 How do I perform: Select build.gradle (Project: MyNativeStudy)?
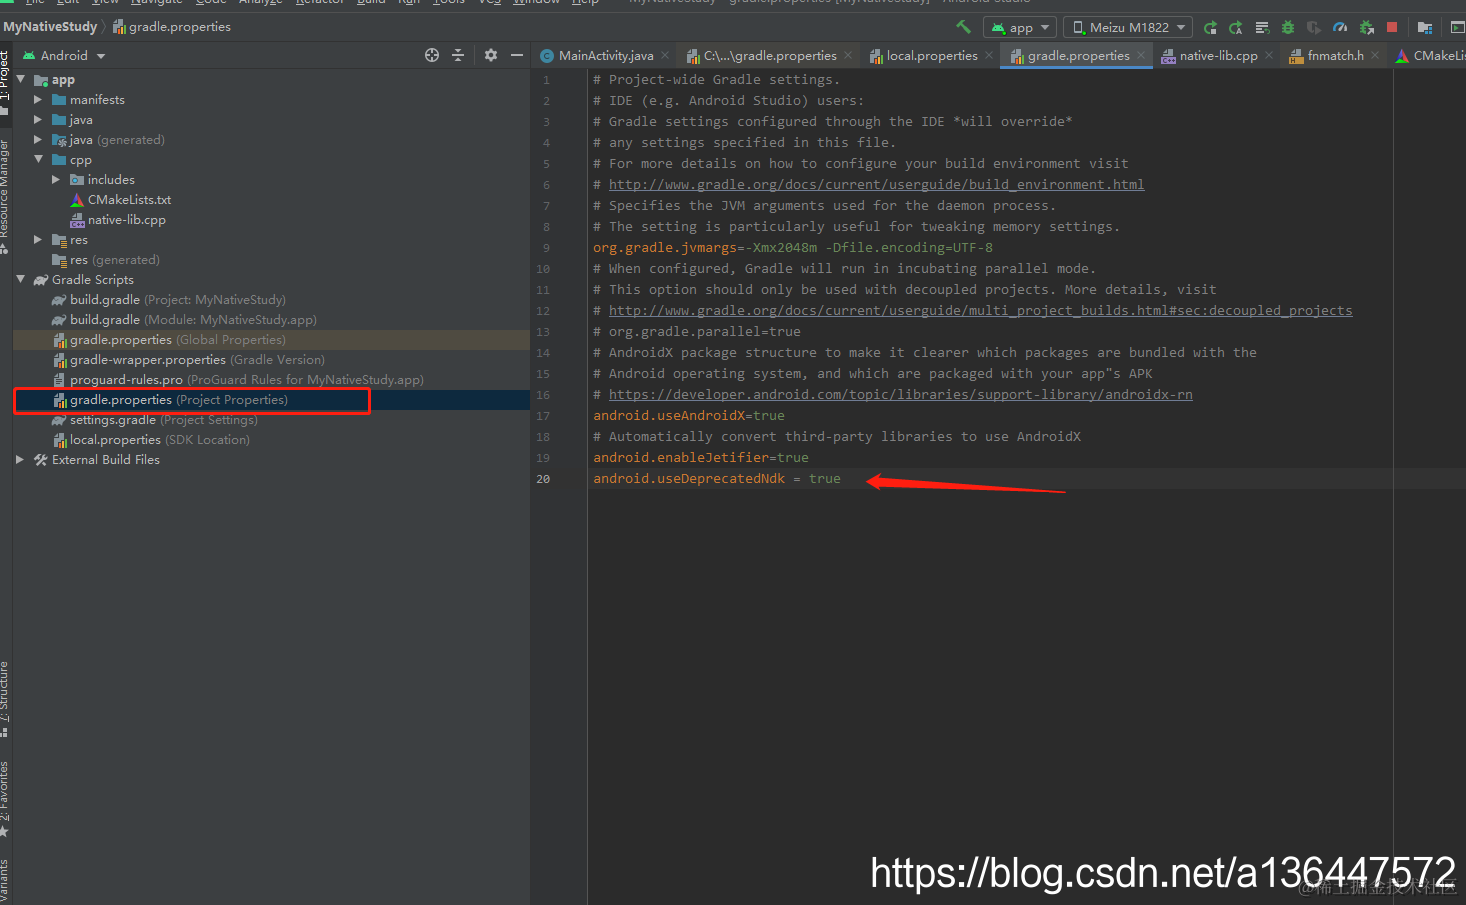pos(169,300)
